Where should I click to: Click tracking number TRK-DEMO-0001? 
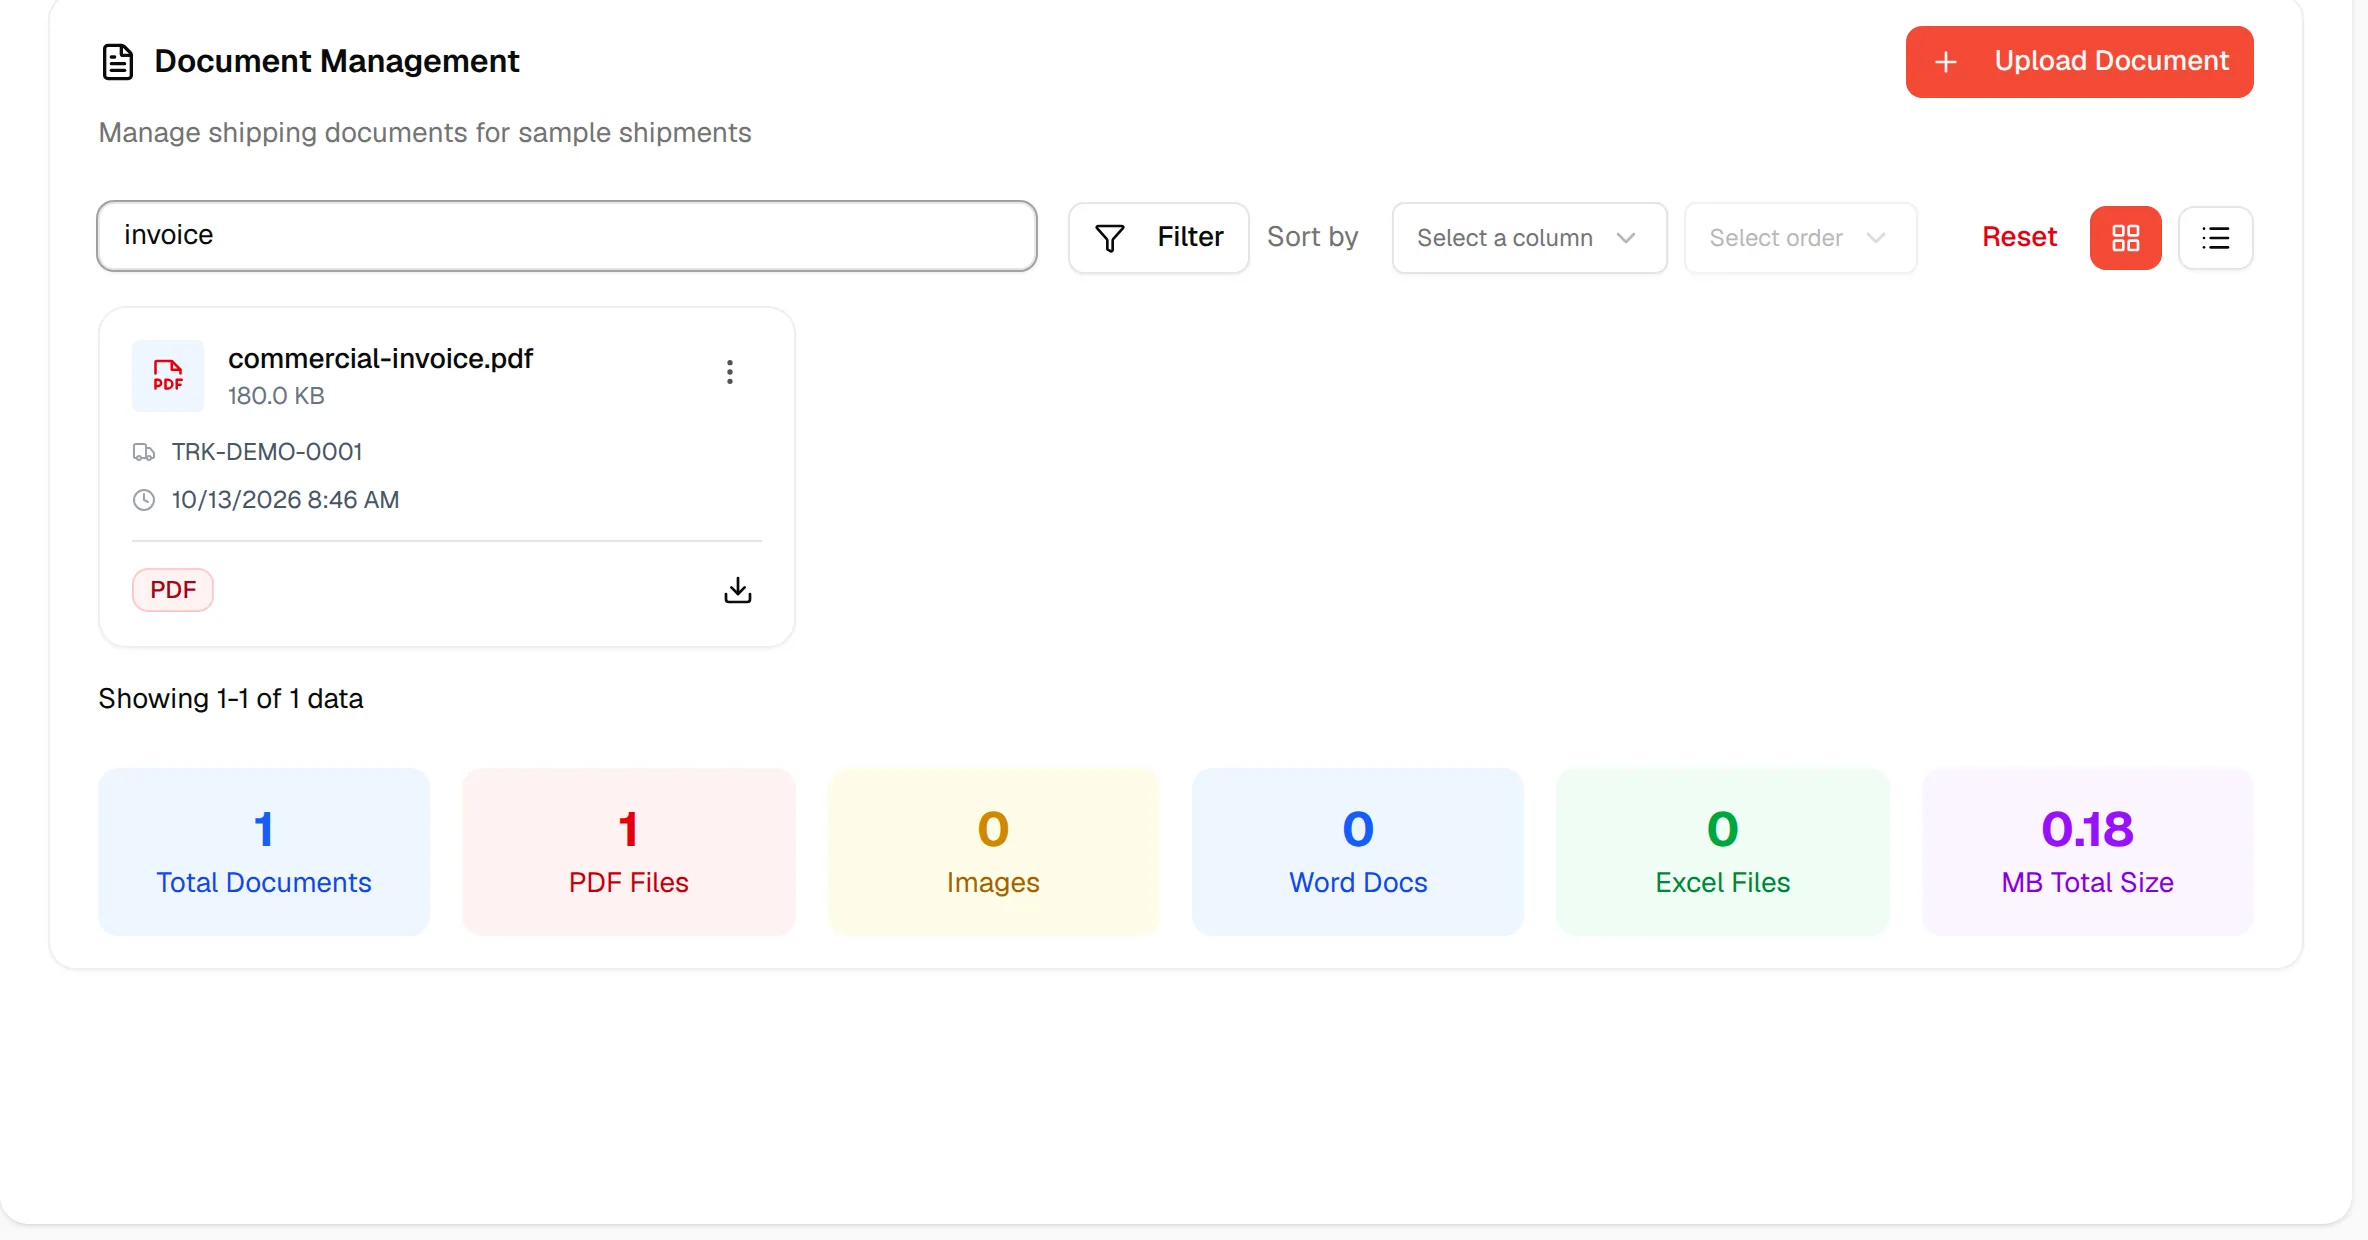(267, 452)
